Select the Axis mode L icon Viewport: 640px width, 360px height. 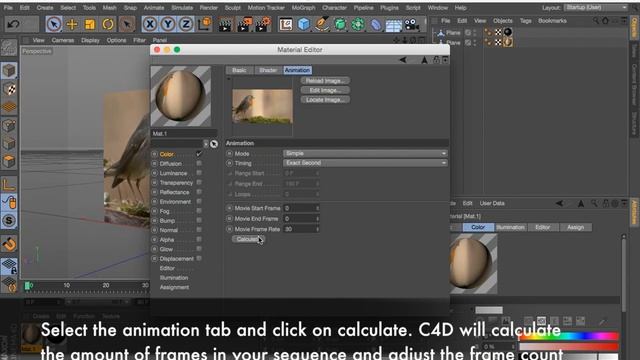(9, 184)
